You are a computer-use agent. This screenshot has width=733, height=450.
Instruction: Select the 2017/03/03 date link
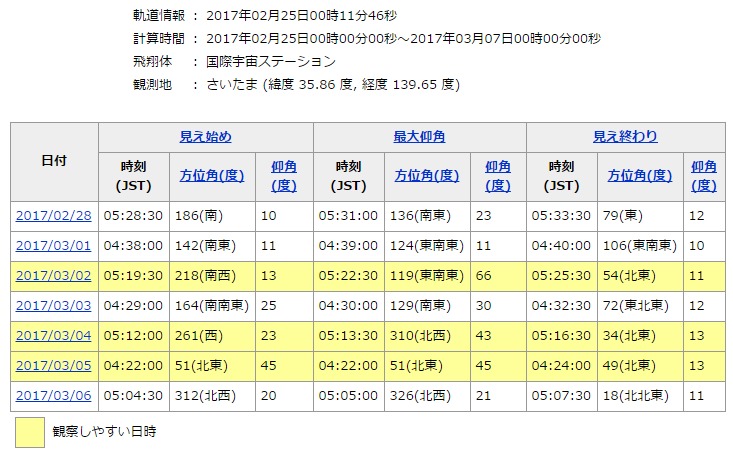53,305
